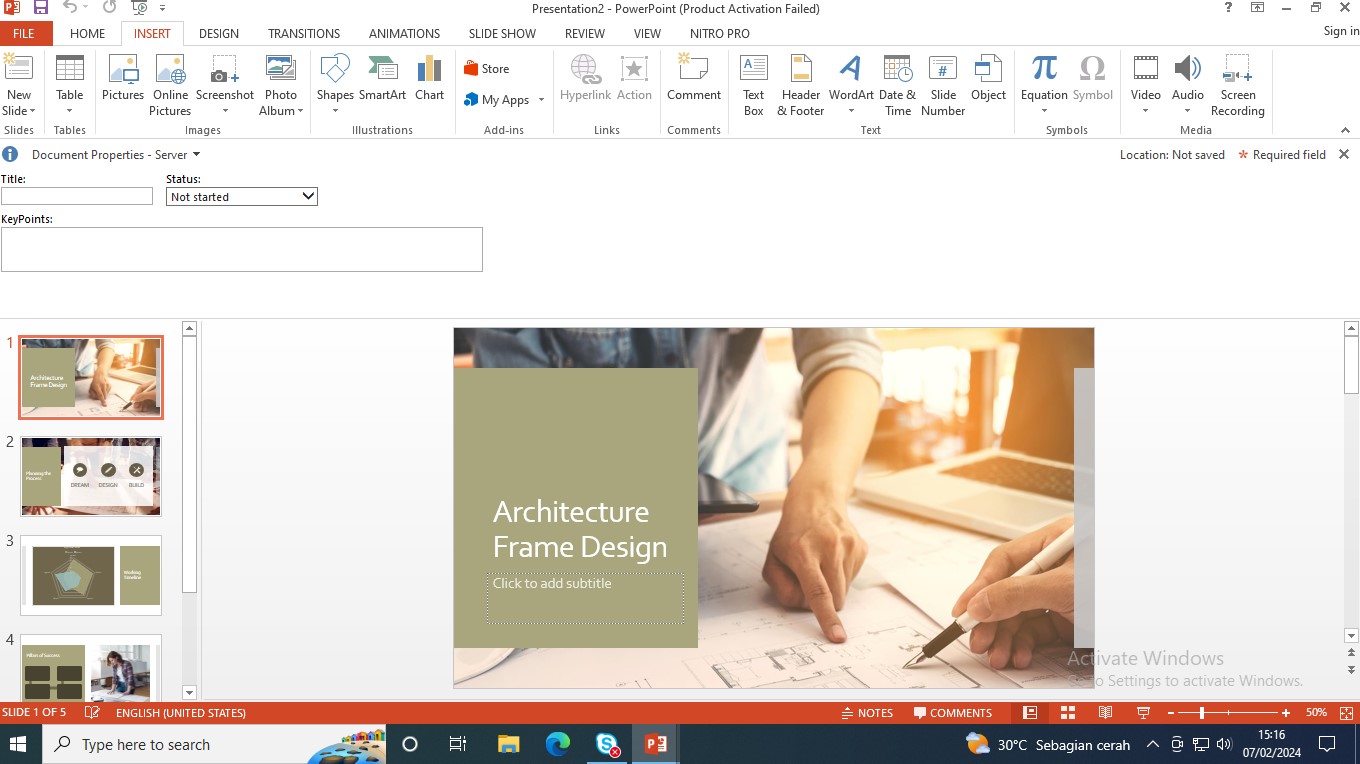
Task: Type in the Title field
Action: (x=76, y=196)
